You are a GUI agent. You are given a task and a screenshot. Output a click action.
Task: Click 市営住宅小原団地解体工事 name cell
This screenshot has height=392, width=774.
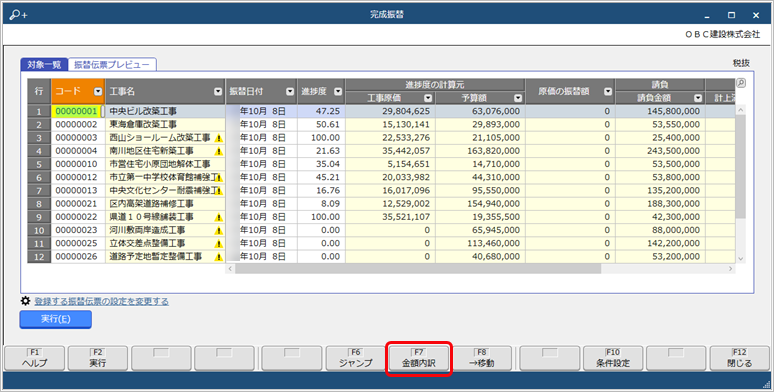165,164
